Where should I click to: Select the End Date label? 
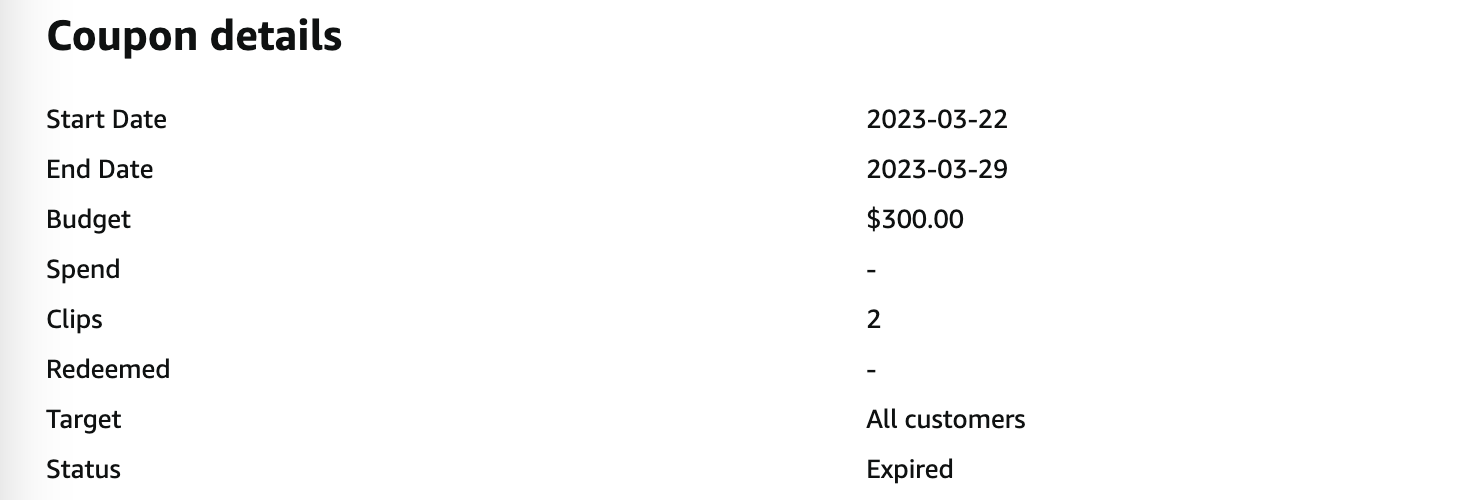click(x=100, y=170)
